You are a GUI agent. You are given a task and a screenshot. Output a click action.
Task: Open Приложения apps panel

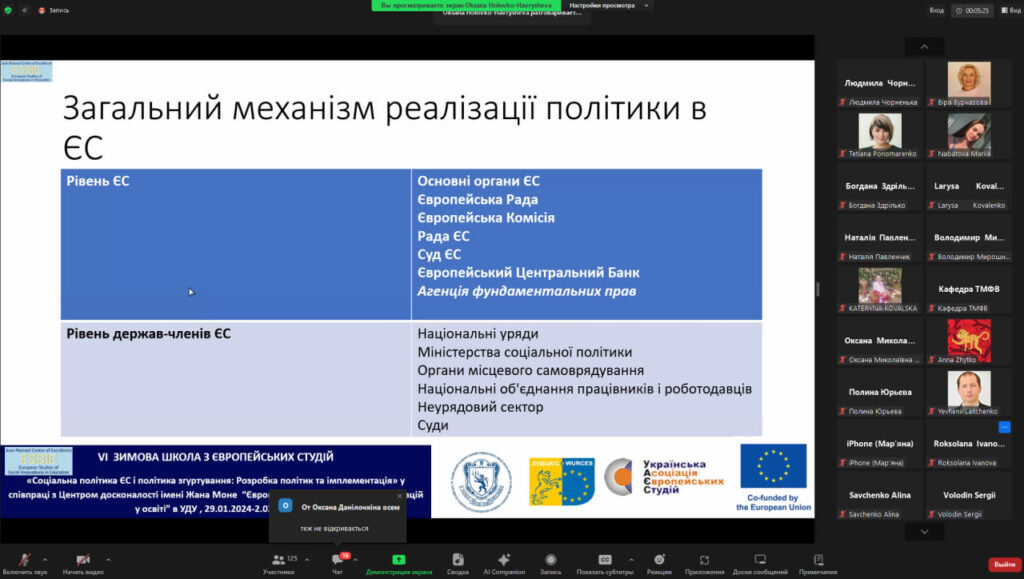pyautogui.click(x=705, y=560)
